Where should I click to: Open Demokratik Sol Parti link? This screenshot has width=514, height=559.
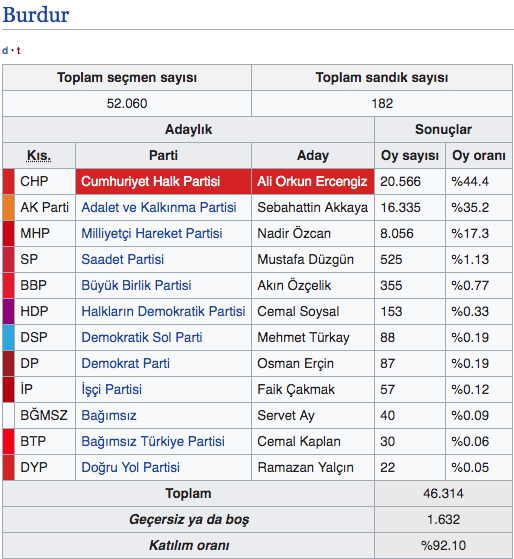coord(142,338)
